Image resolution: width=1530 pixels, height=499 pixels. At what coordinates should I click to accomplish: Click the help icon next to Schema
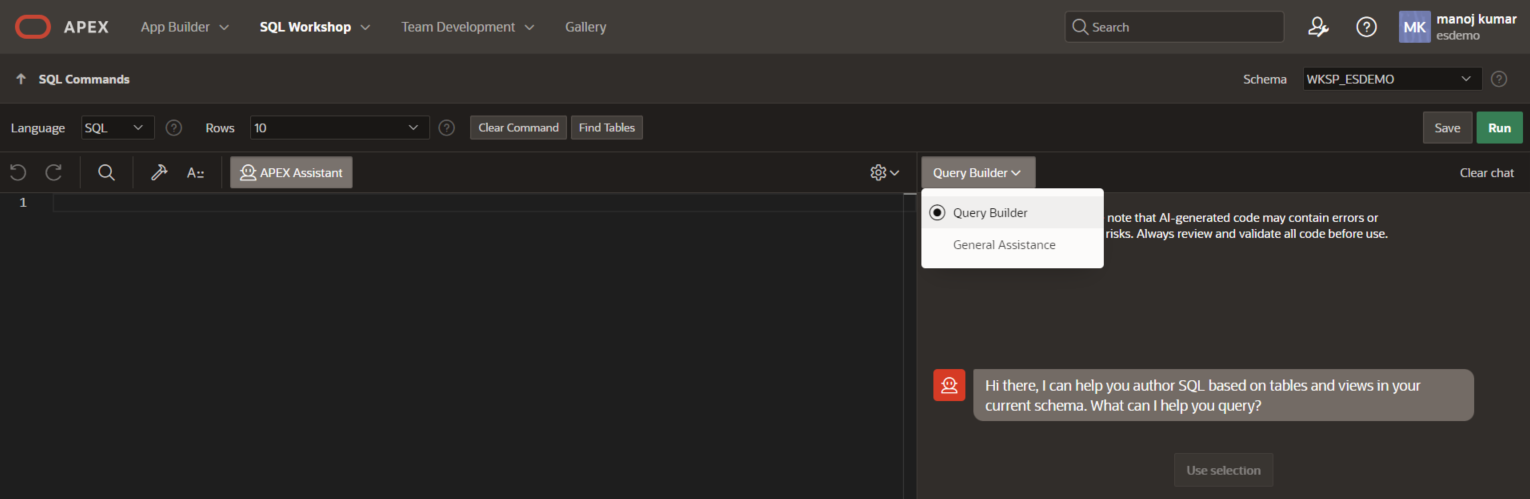1498,79
